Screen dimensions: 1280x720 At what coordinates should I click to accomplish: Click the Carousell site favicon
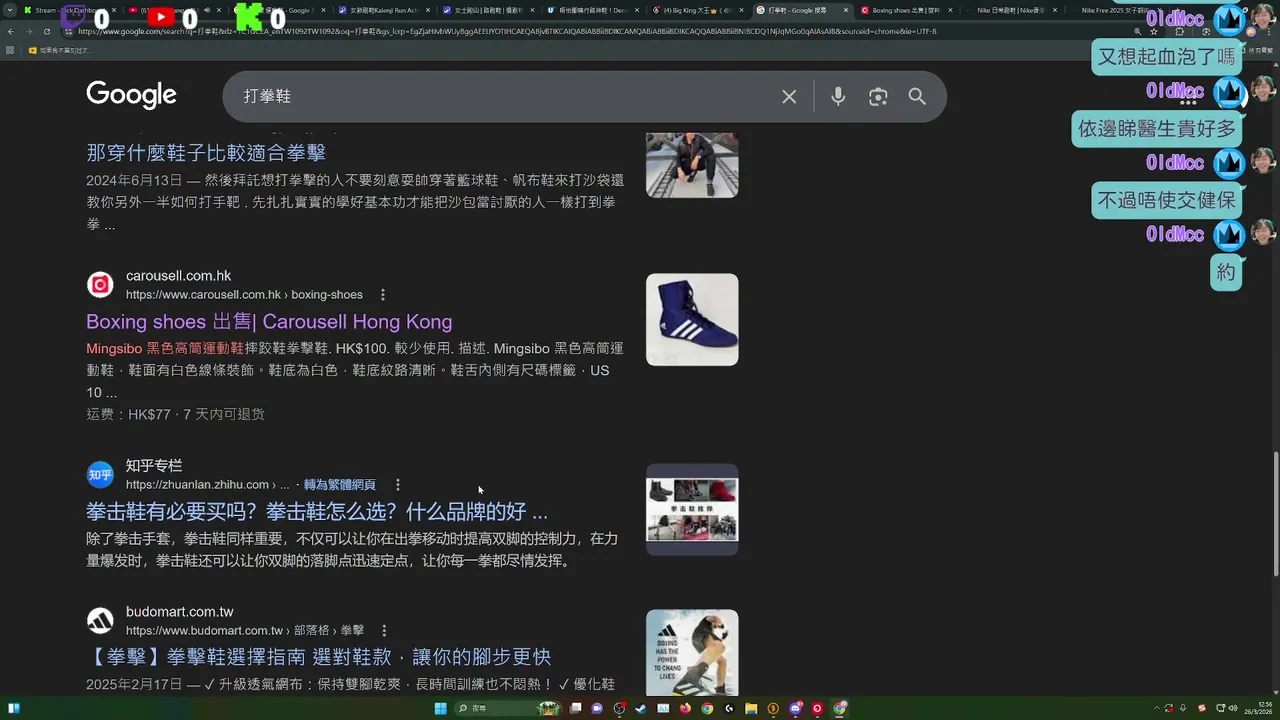coord(100,285)
